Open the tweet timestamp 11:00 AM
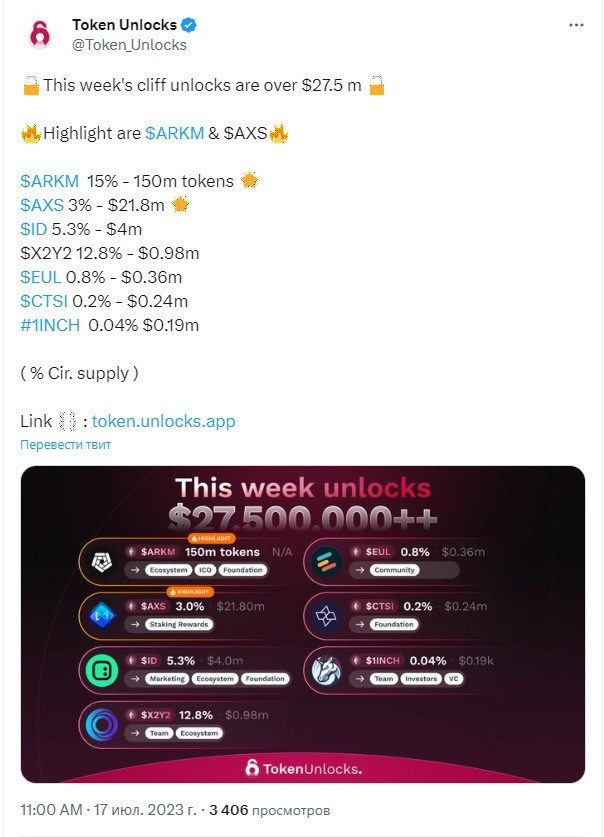The width and height of the screenshot is (604, 837). tap(51, 810)
